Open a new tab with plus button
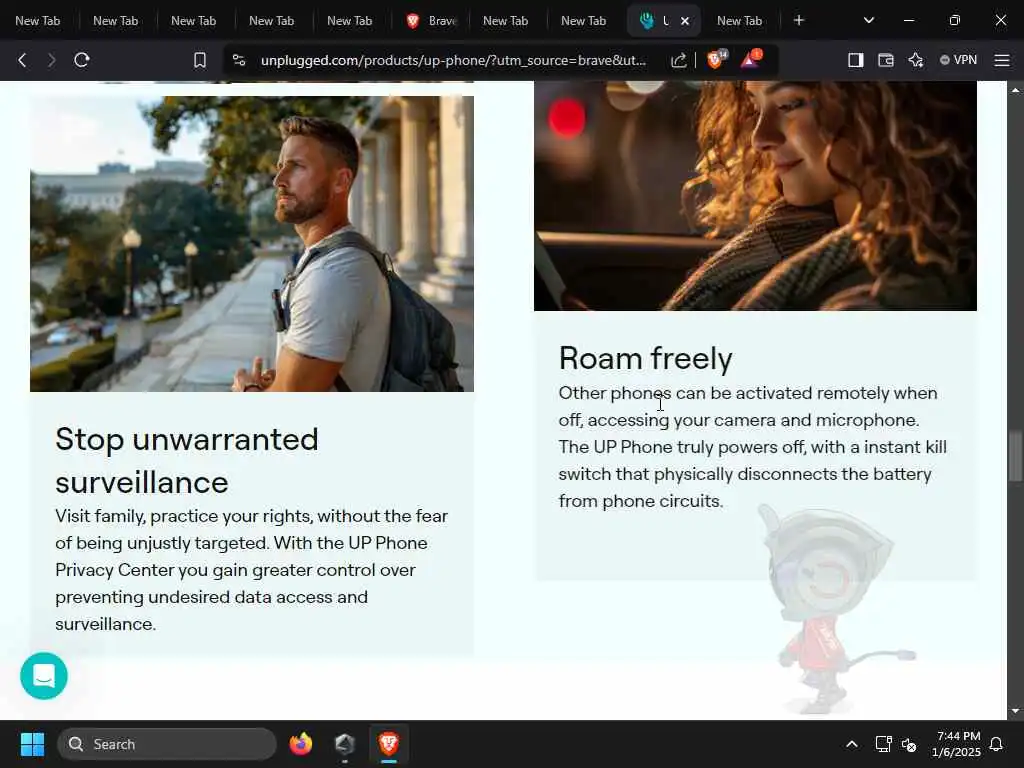This screenshot has width=1024, height=768. [x=799, y=20]
